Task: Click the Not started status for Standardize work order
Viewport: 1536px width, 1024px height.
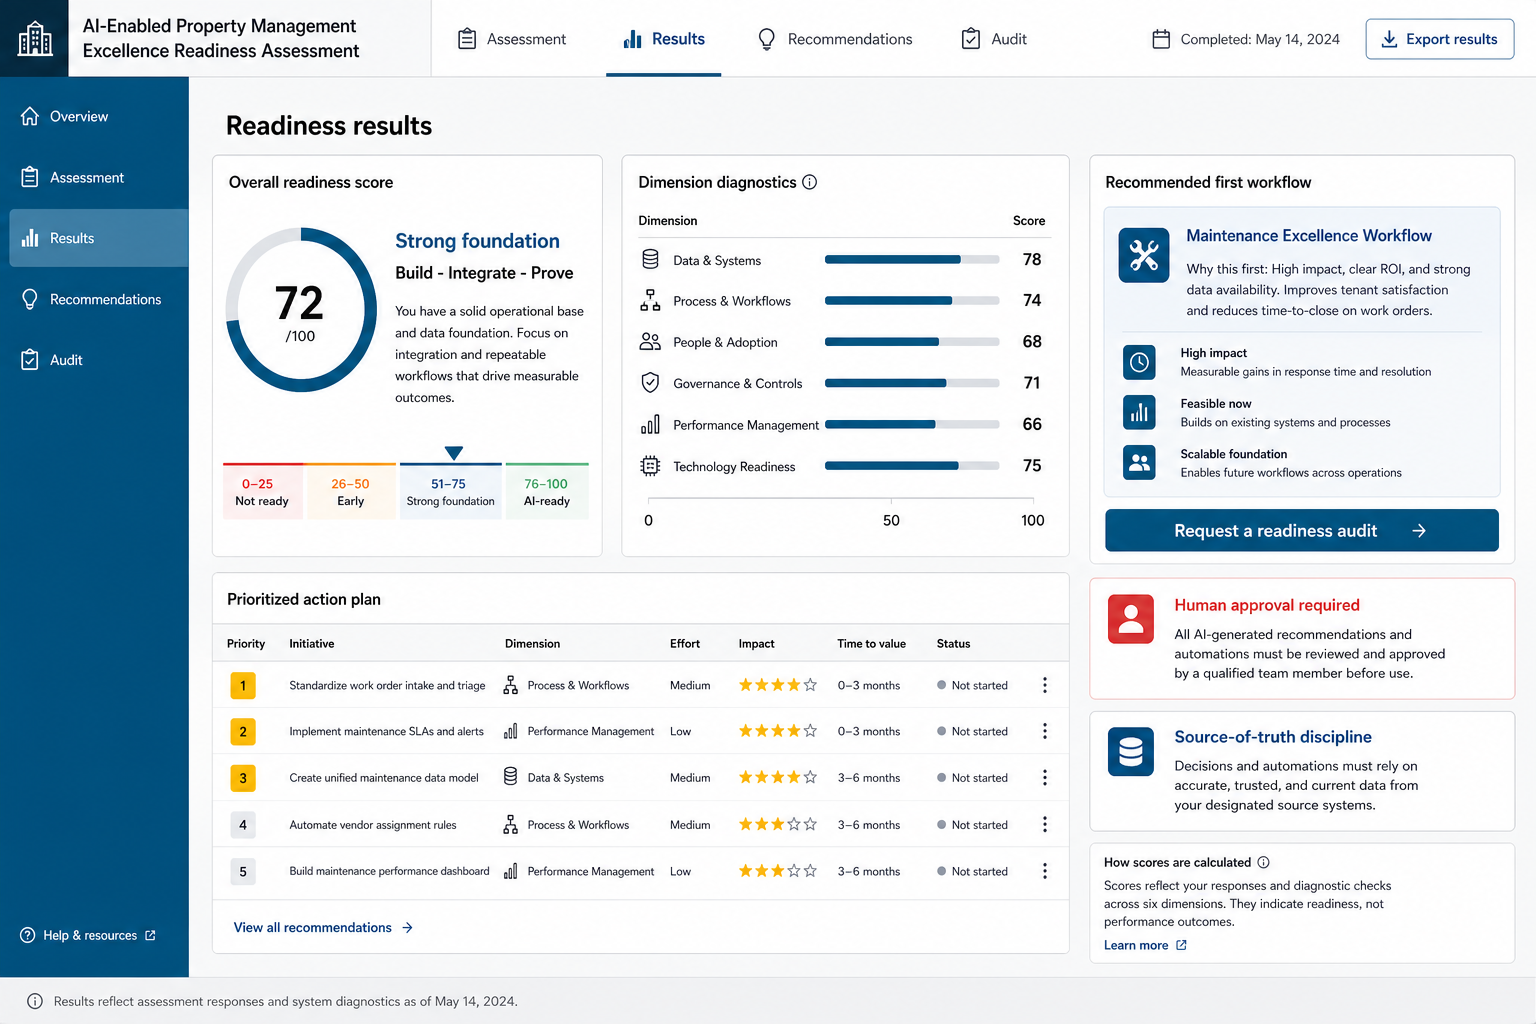Action: 972,685
